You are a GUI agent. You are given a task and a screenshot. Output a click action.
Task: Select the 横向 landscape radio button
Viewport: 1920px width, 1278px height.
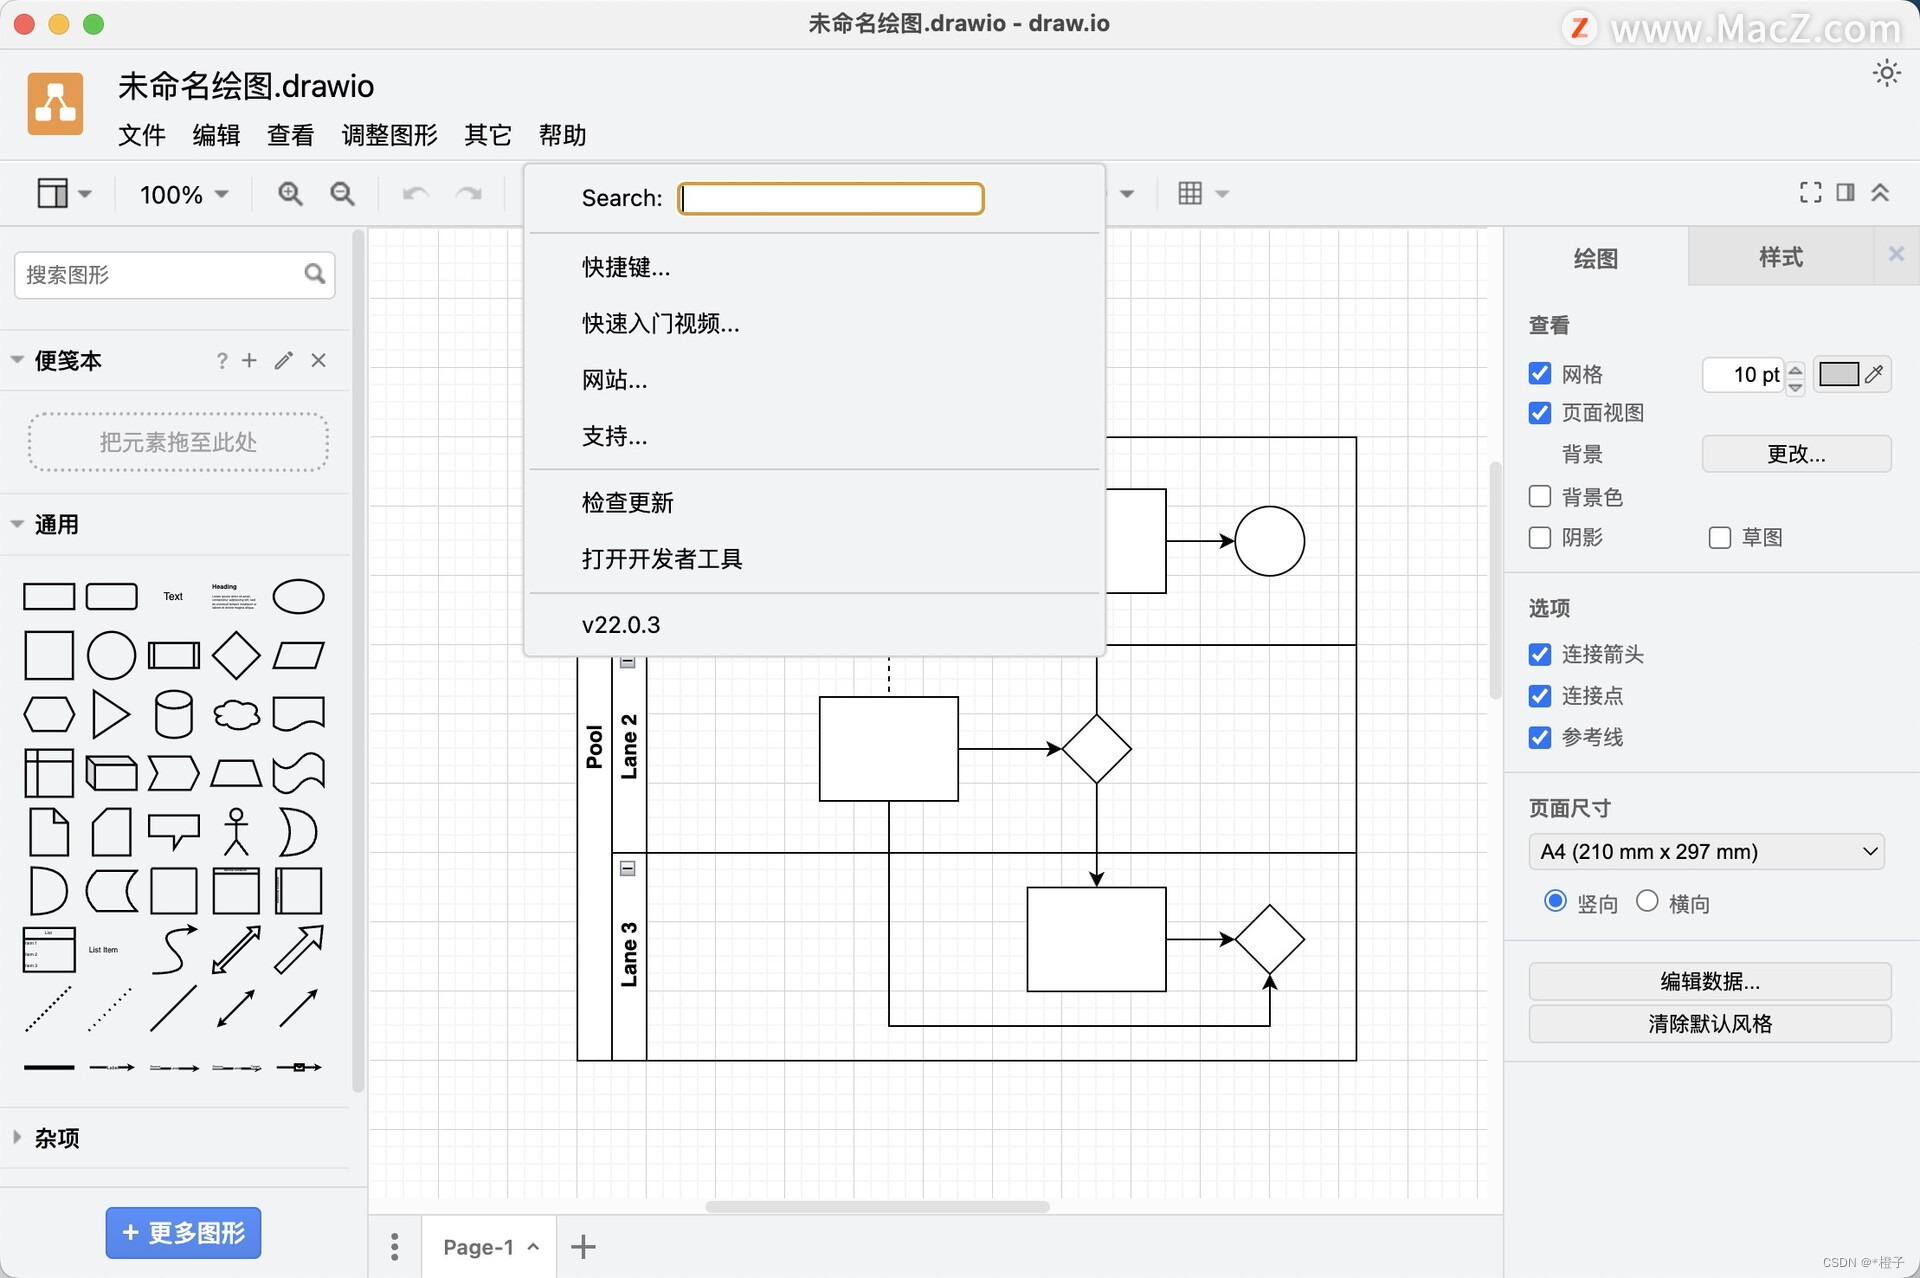click(1647, 901)
